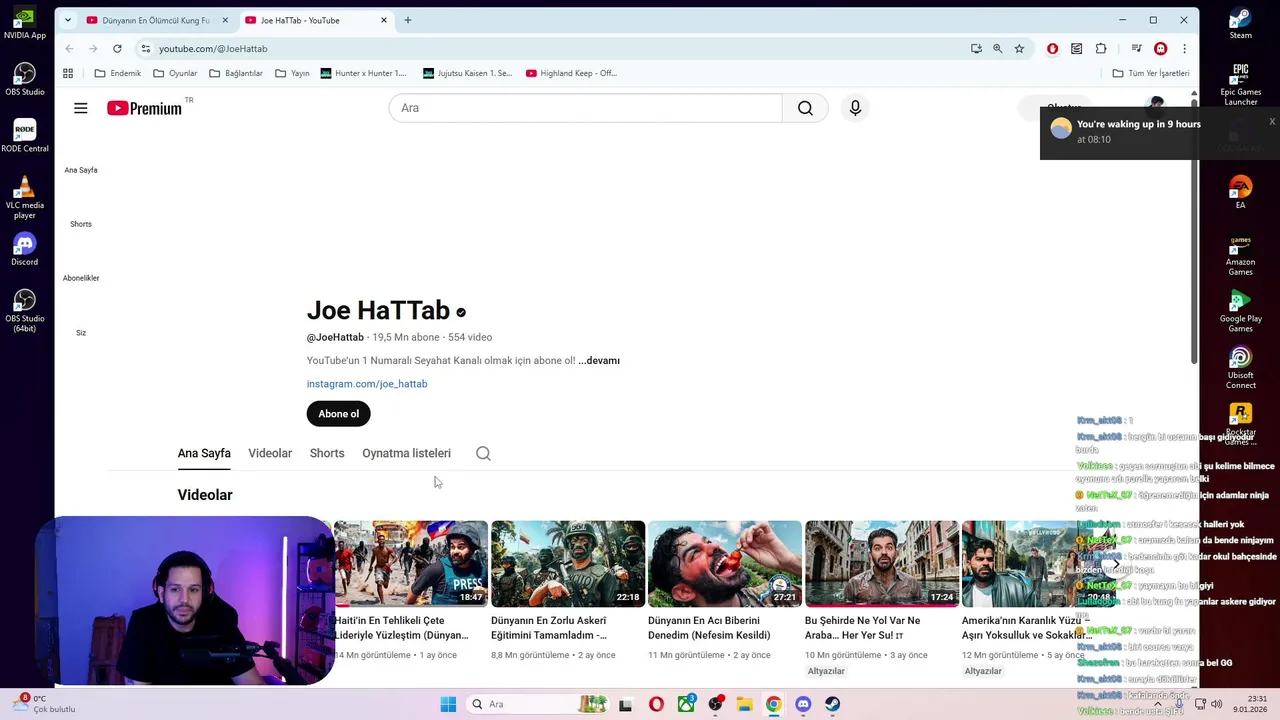Viewport: 1280px width, 720px height.
Task: Switch to the Videolar channel tab
Action: [270, 453]
